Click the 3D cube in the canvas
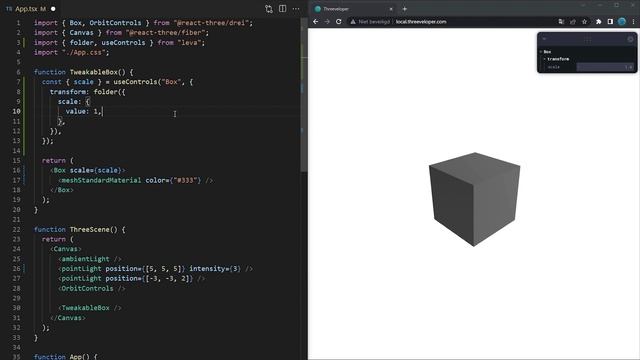The image size is (640, 360). pyautogui.click(x=474, y=199)
